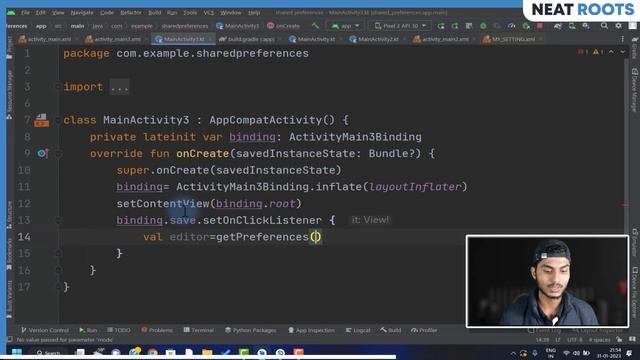Open the Version Control tool window

pyautogui.click(x=45, y=330)
